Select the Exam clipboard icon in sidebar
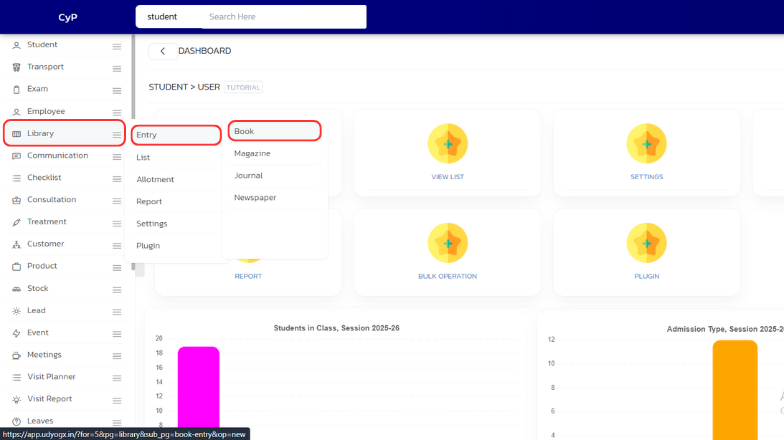 16,89
